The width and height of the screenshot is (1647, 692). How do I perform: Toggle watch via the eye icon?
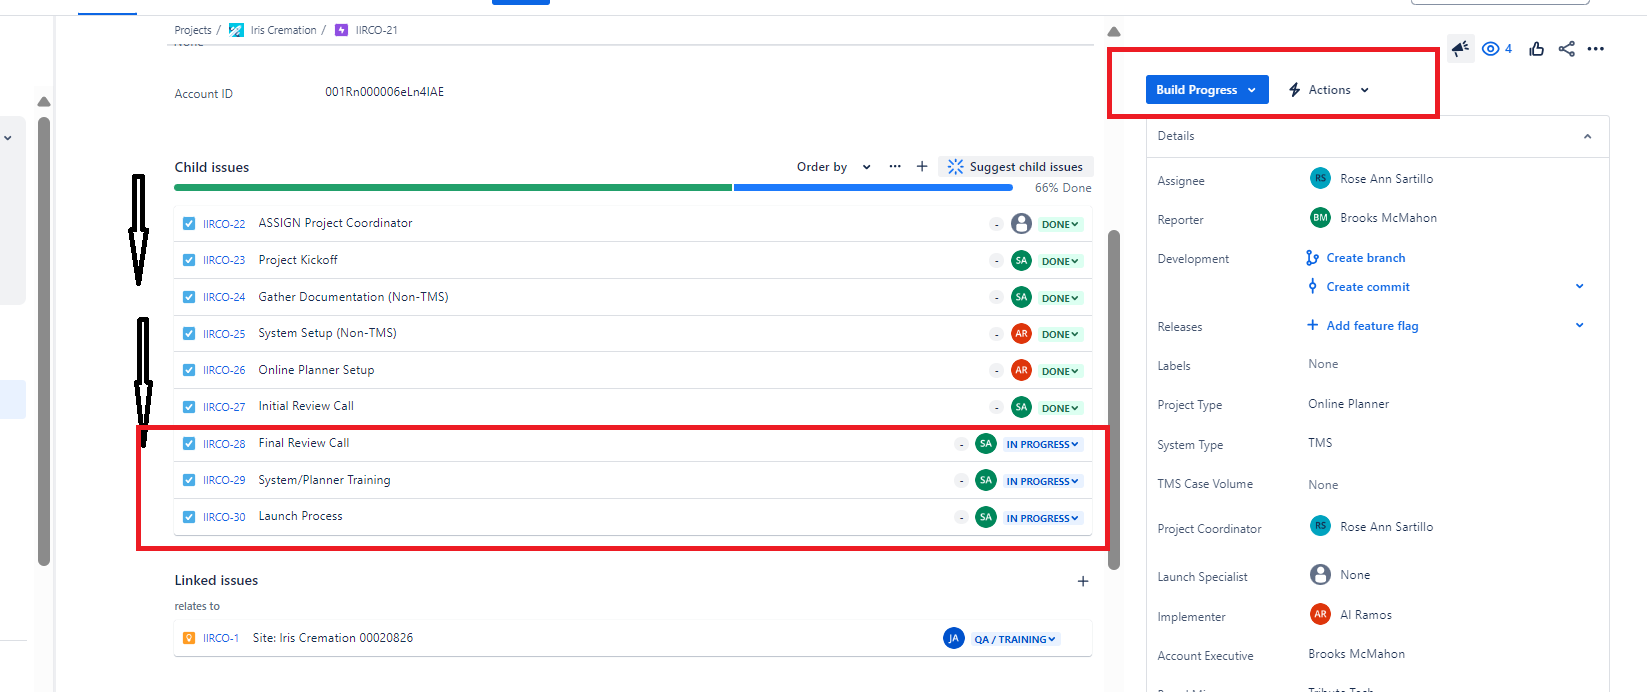(1490, 49)
